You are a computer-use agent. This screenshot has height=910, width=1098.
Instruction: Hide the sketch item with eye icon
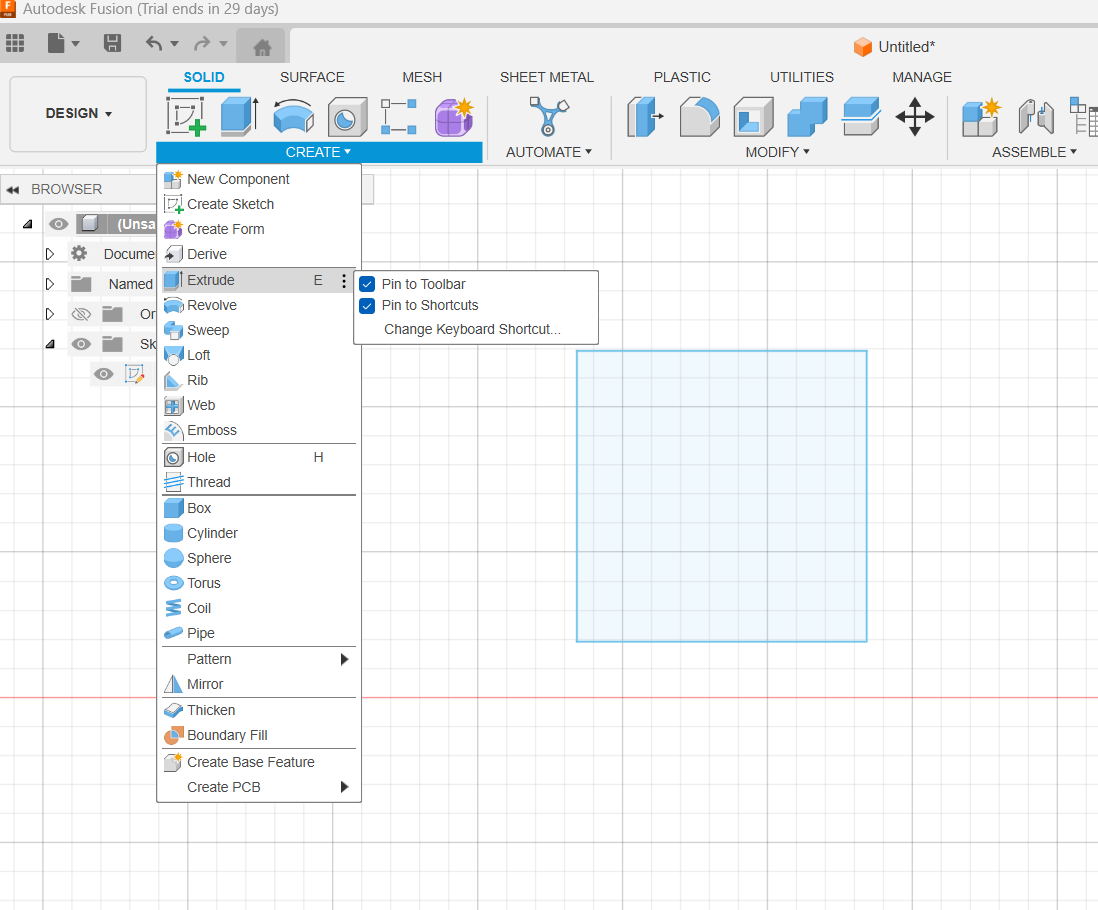pyautogui.click(x=104, y=374)
